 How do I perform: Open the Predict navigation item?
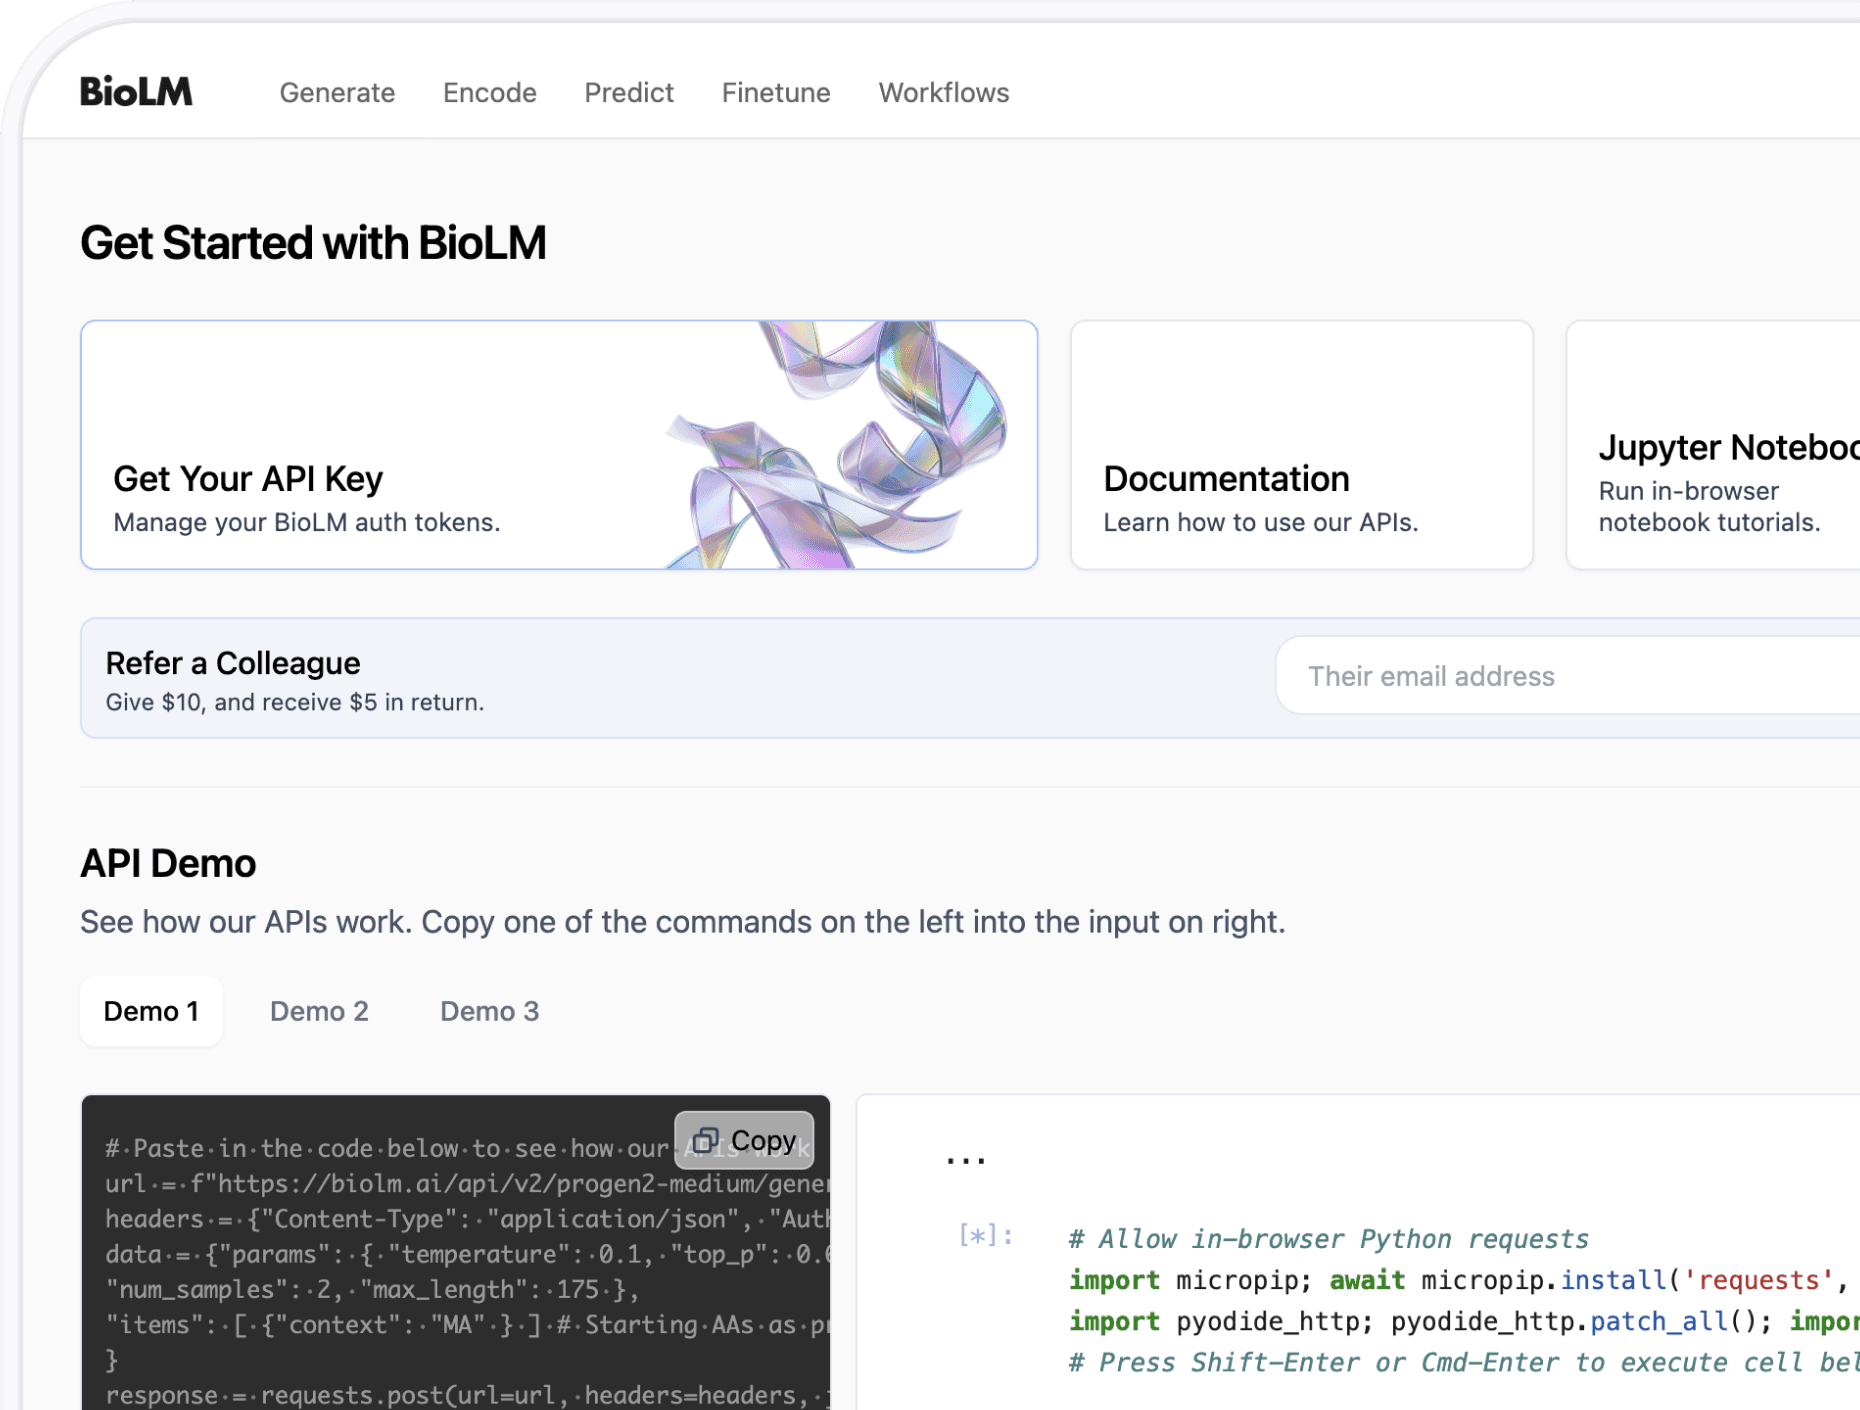pos(628,93)
